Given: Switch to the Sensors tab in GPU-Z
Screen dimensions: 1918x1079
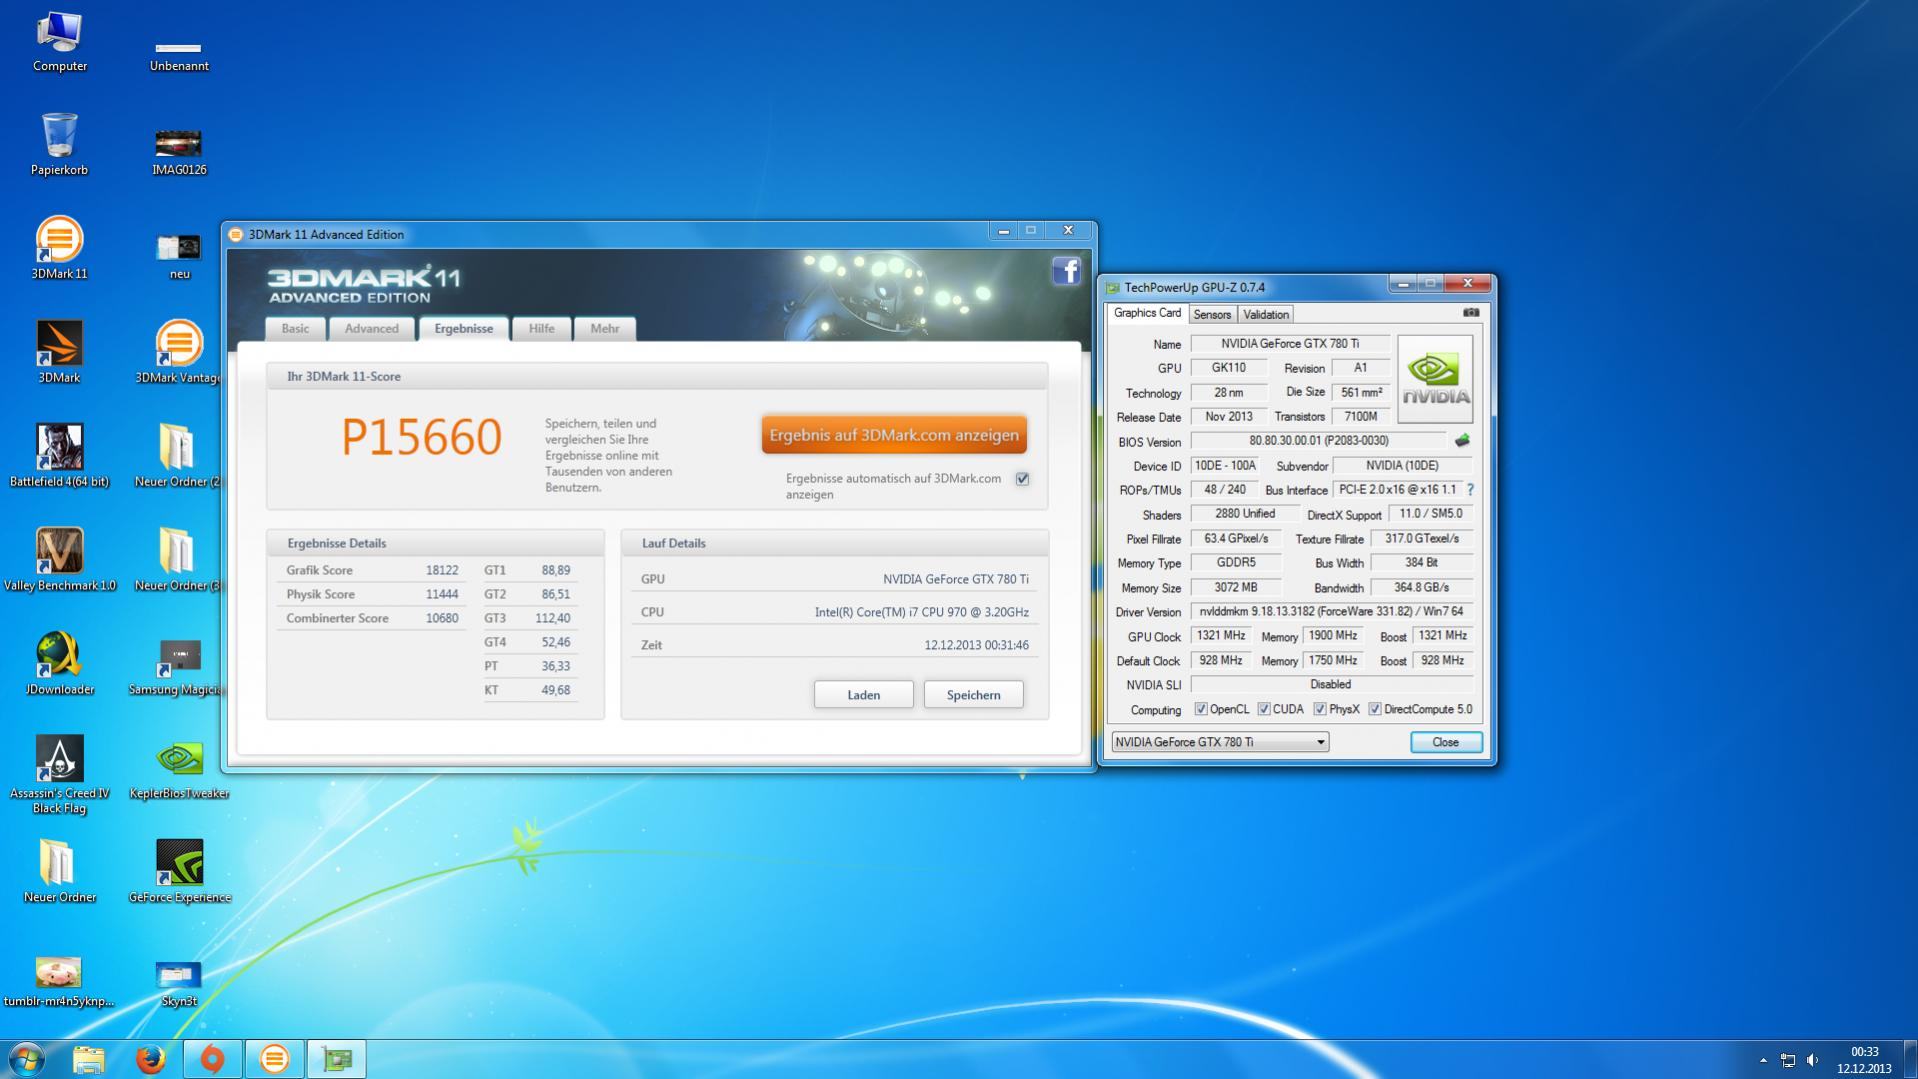Looking at the screenshot, I should (x=1212, y=314).
